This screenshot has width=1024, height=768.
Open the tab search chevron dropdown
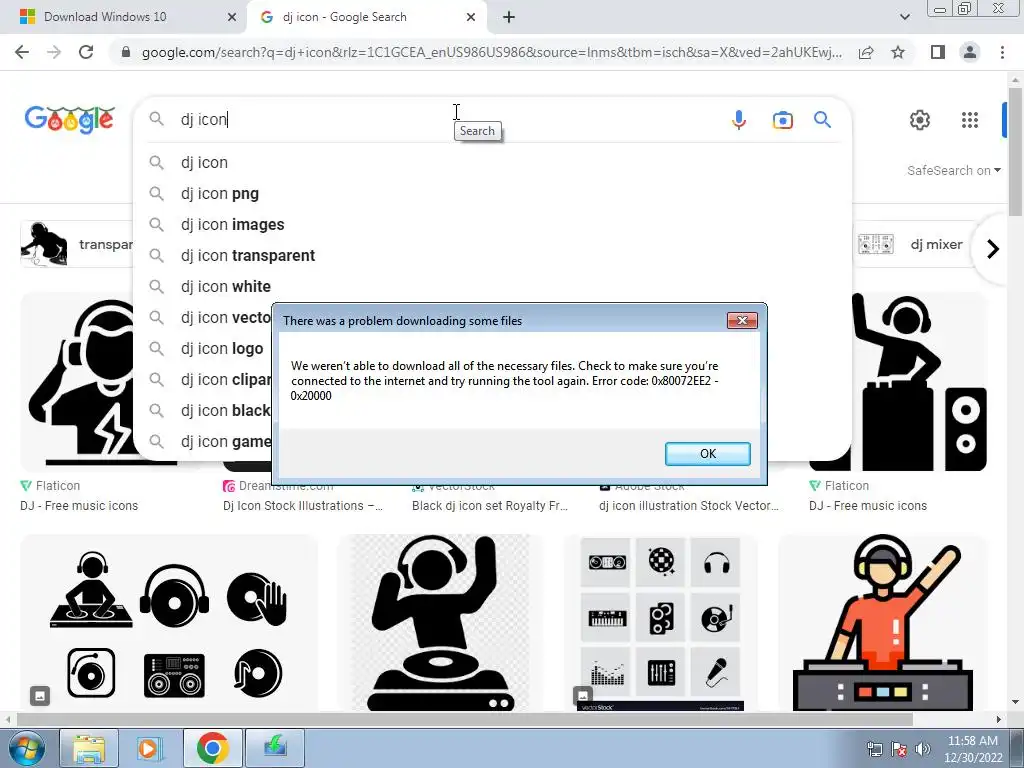coord(904,17)
